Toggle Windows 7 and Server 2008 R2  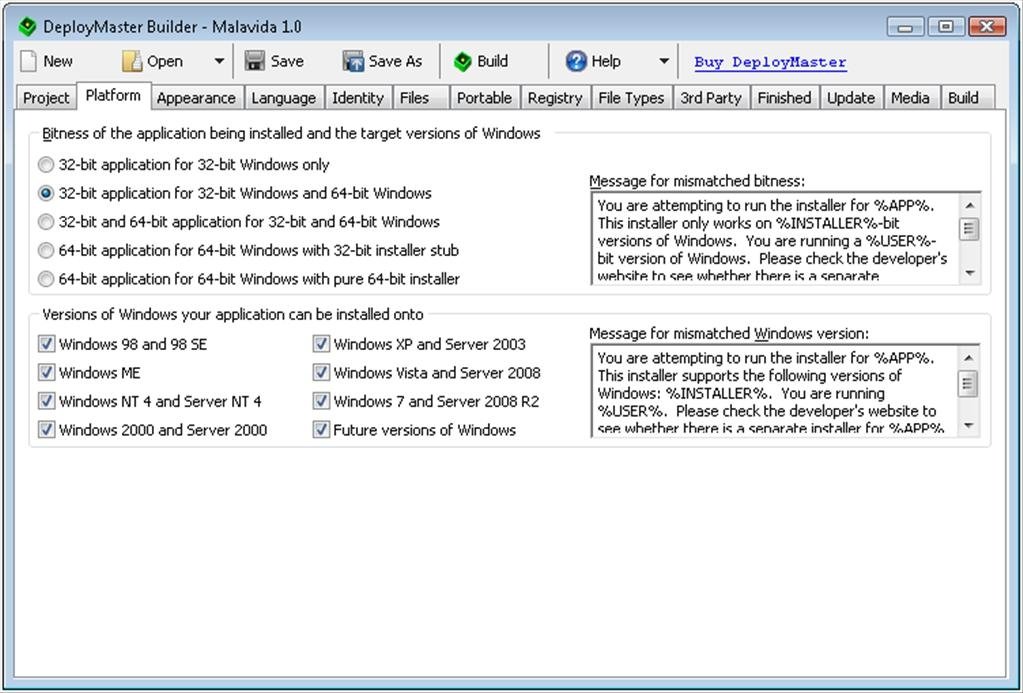click(x=321, y=401)
